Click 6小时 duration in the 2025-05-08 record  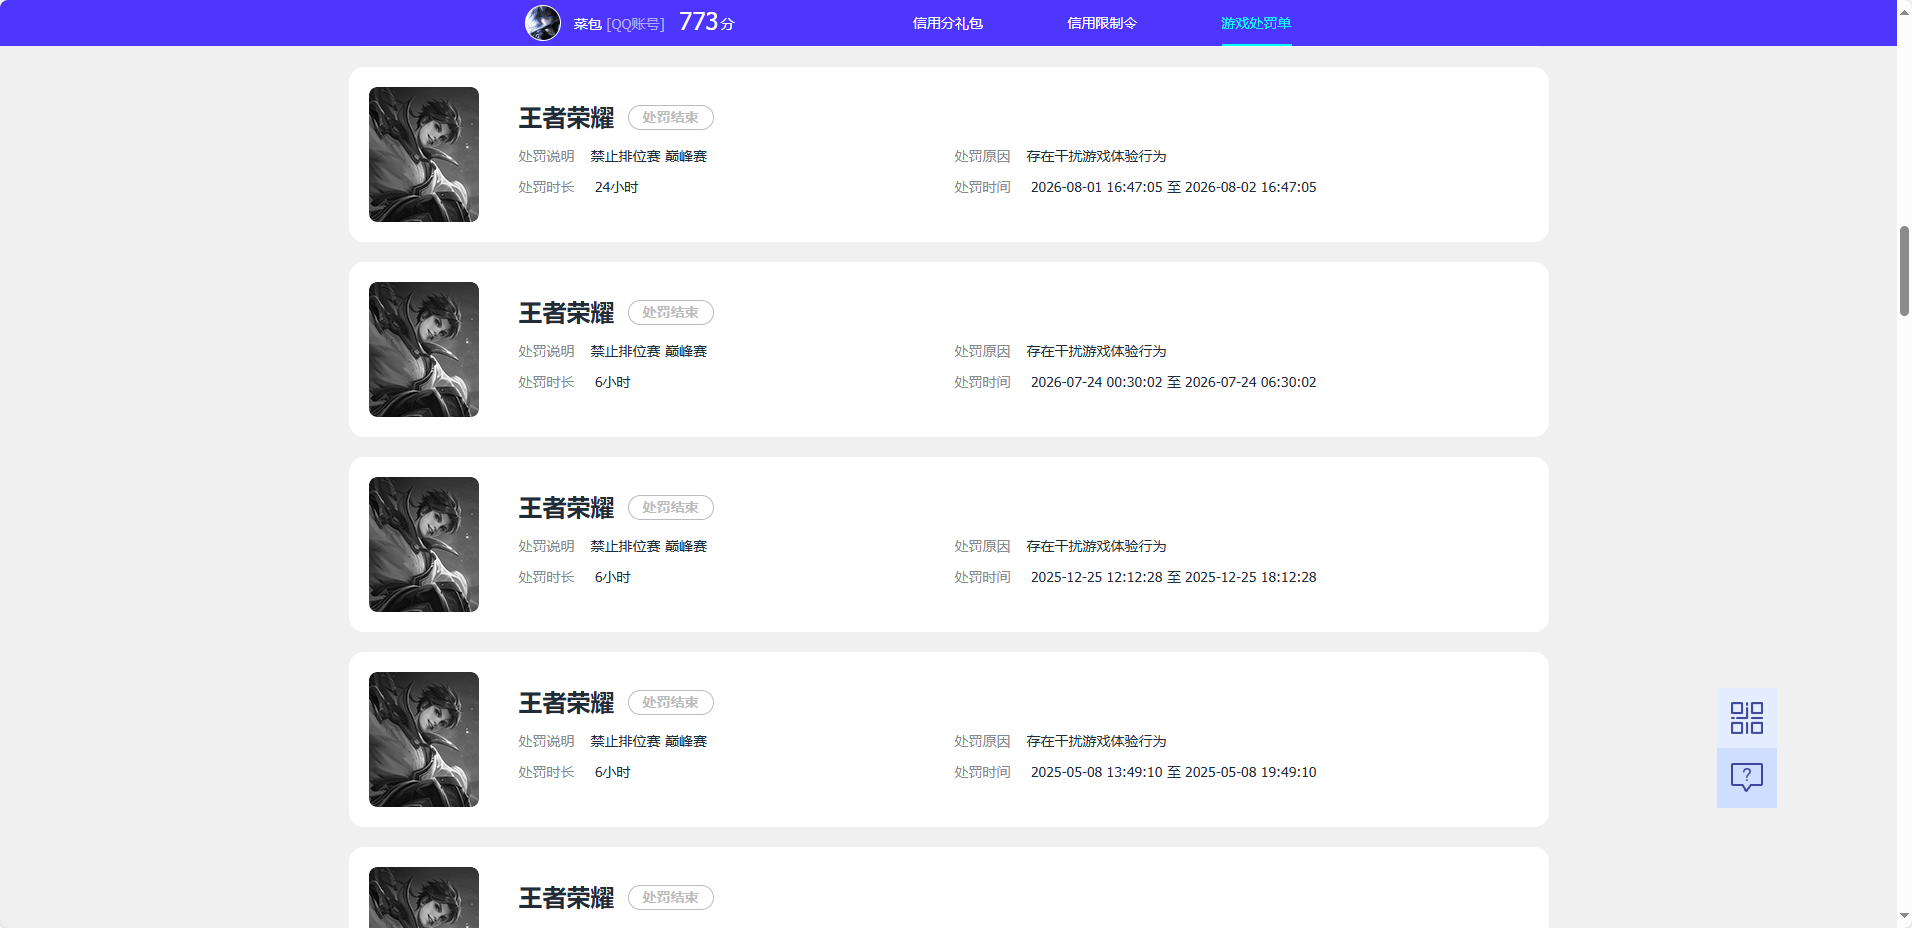(612, 772)
